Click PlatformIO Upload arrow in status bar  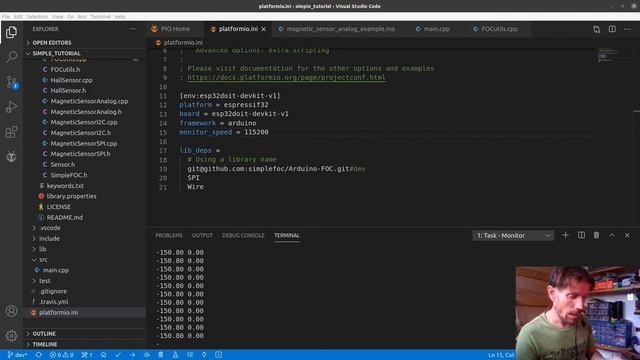(132, 355)
